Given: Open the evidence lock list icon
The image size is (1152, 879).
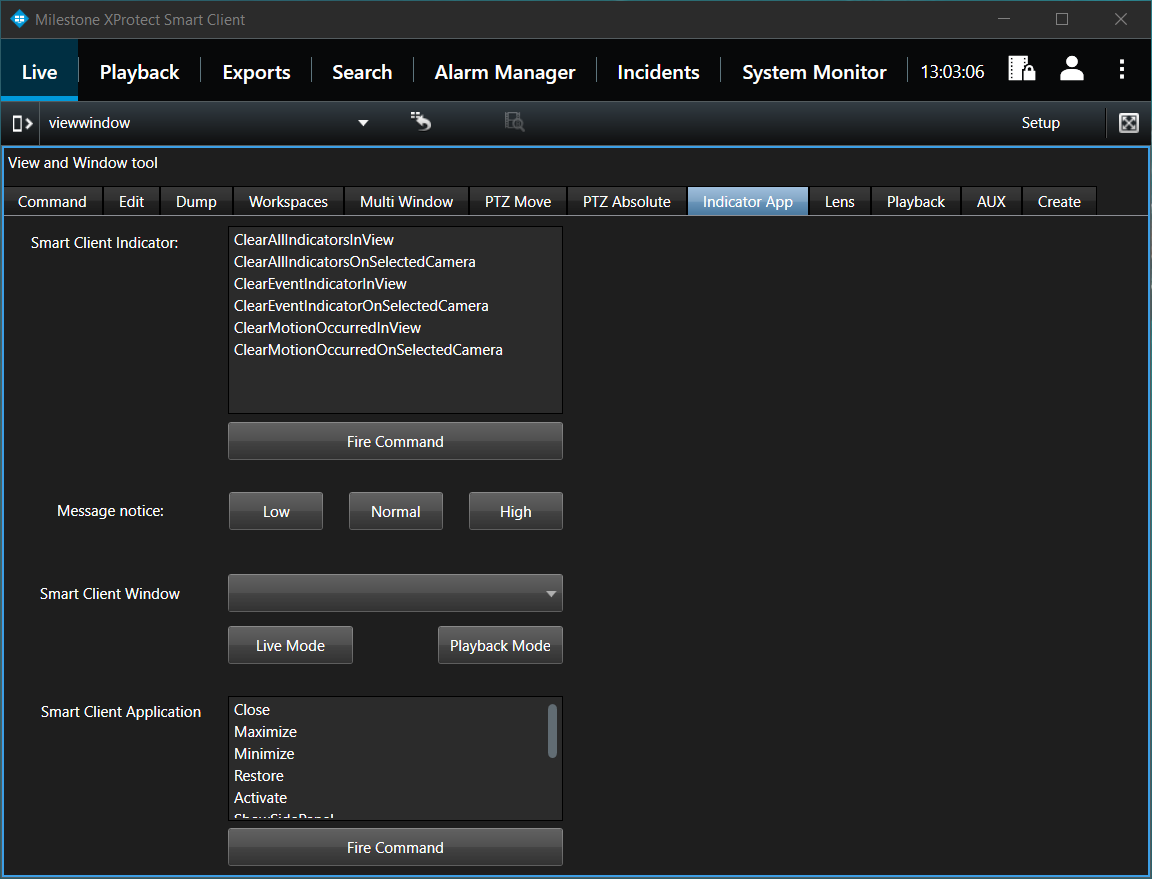Looking at the screenshot, I should pyautogui.click(x=1021, y=69).
